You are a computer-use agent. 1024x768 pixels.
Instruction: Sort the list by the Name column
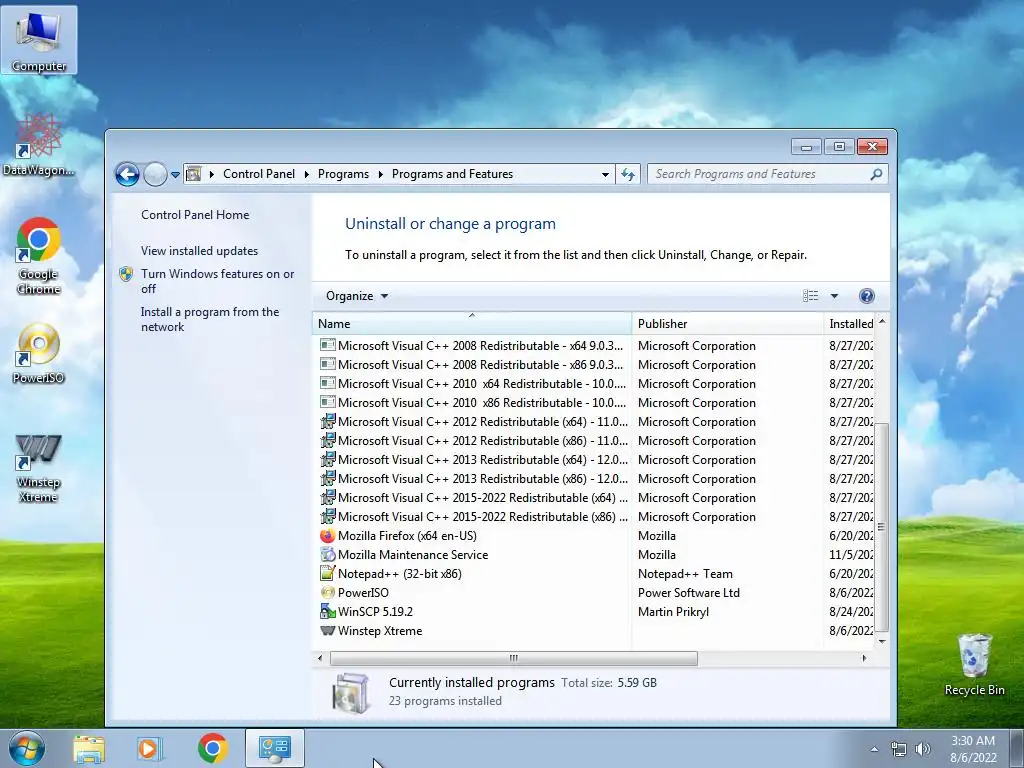pos(472,323)
